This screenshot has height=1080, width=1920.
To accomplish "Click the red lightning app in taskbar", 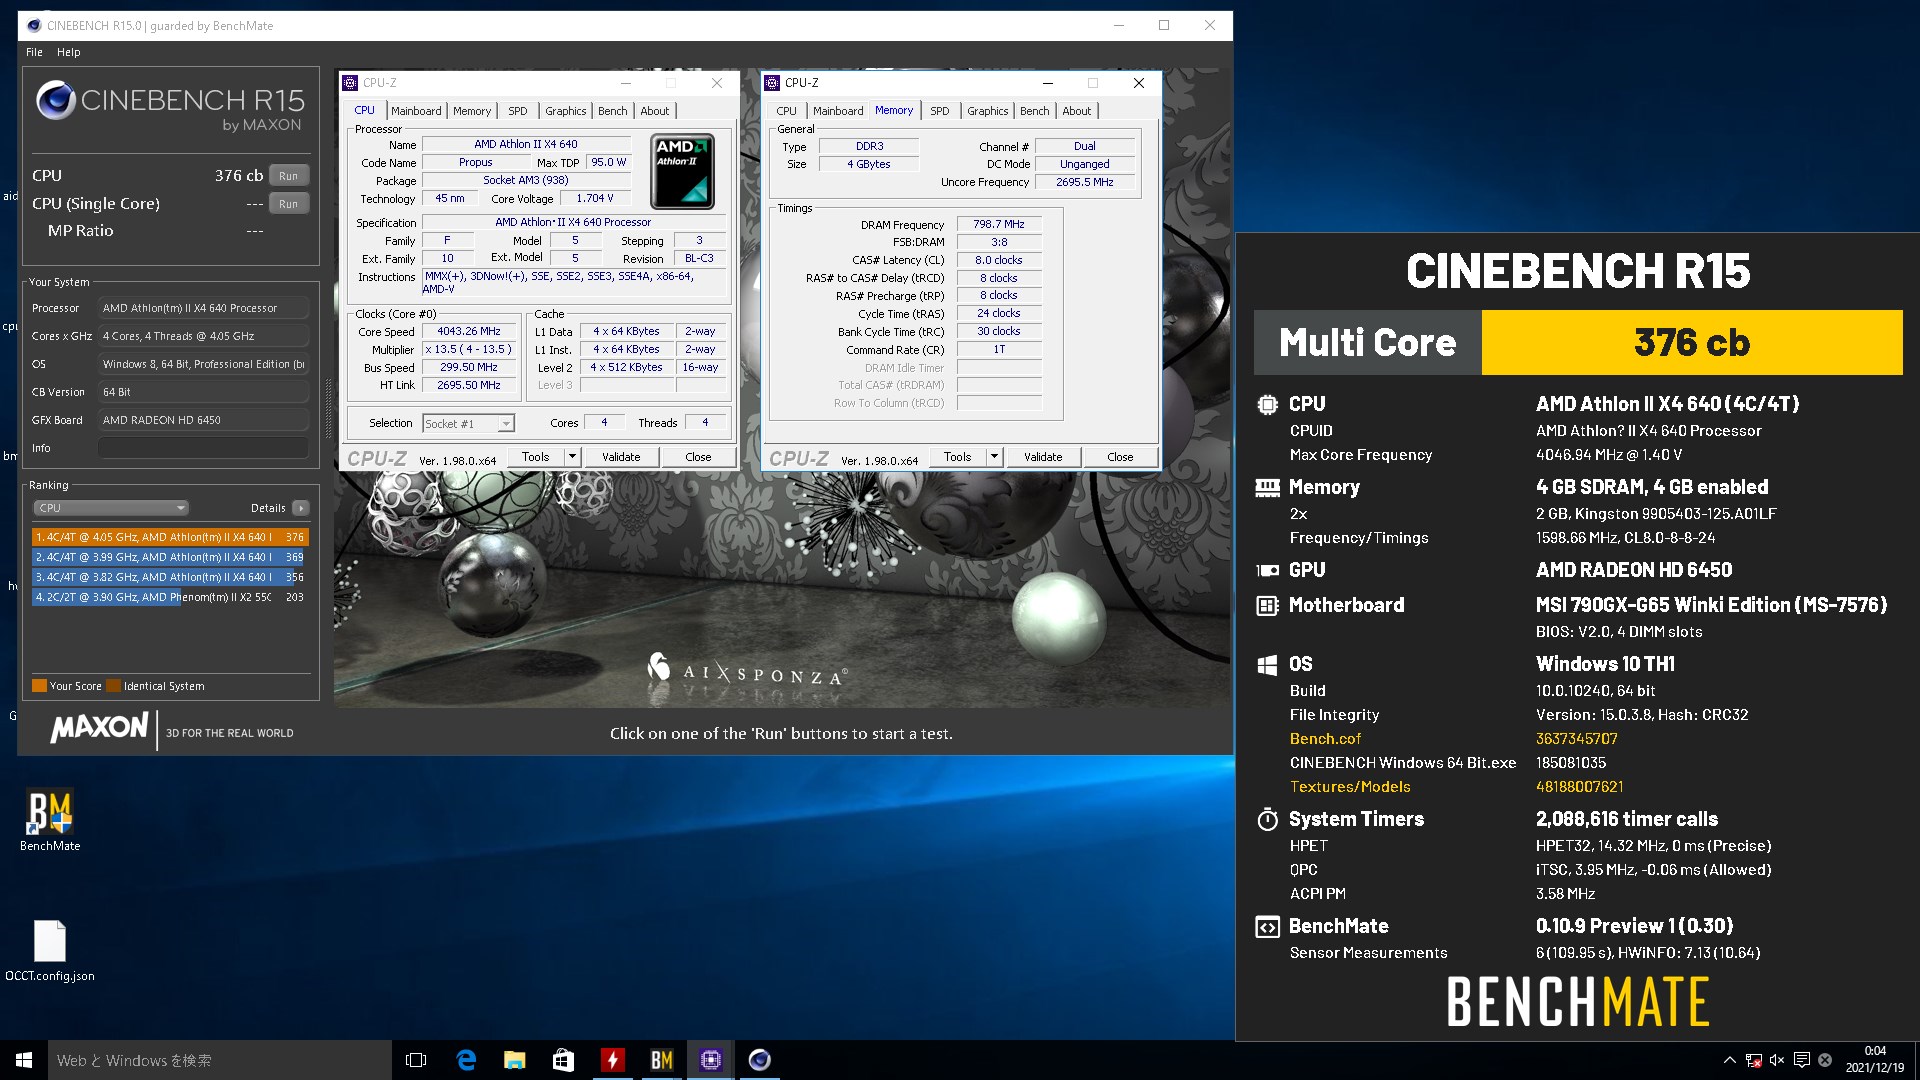I will pos(612,1060).
